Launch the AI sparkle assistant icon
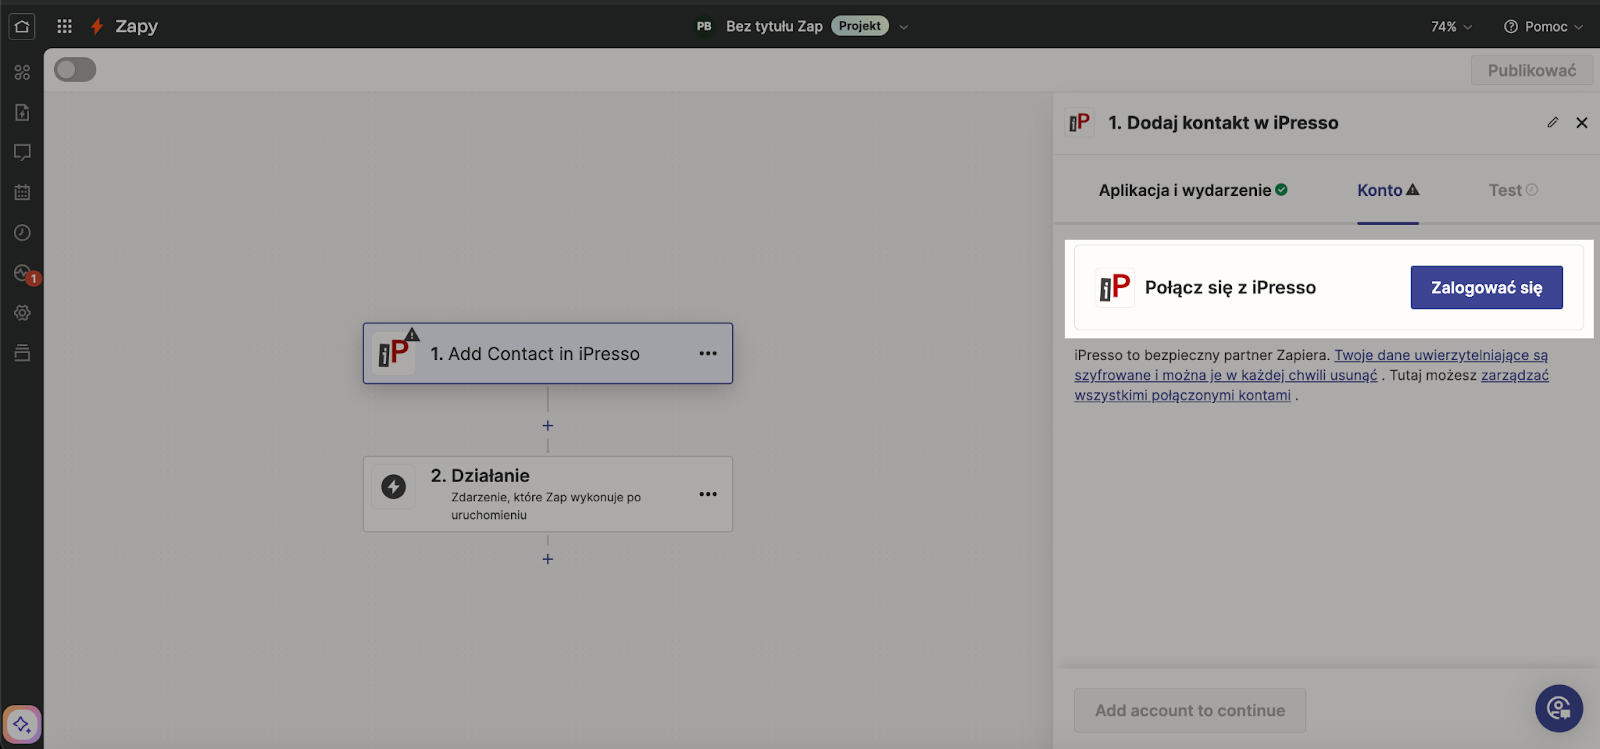This screenshot has width=1600, height=749. pyautogui.click(x=22, y=724)
